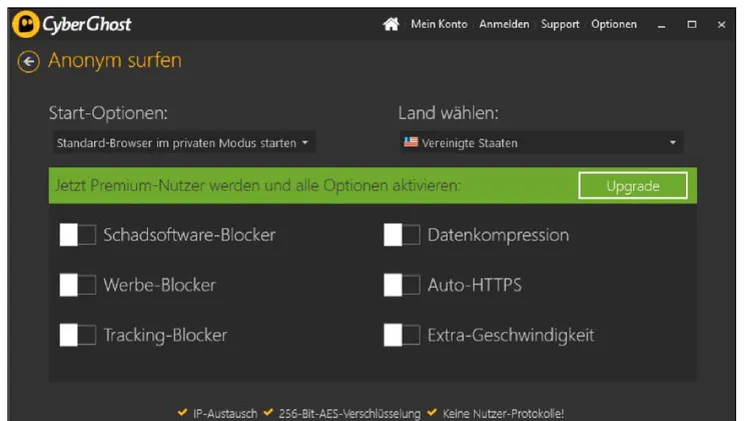Click the Land wählen: label
The width and height of the screenshot is (750, 421).
pyautogui.click(x=448, y=113)
